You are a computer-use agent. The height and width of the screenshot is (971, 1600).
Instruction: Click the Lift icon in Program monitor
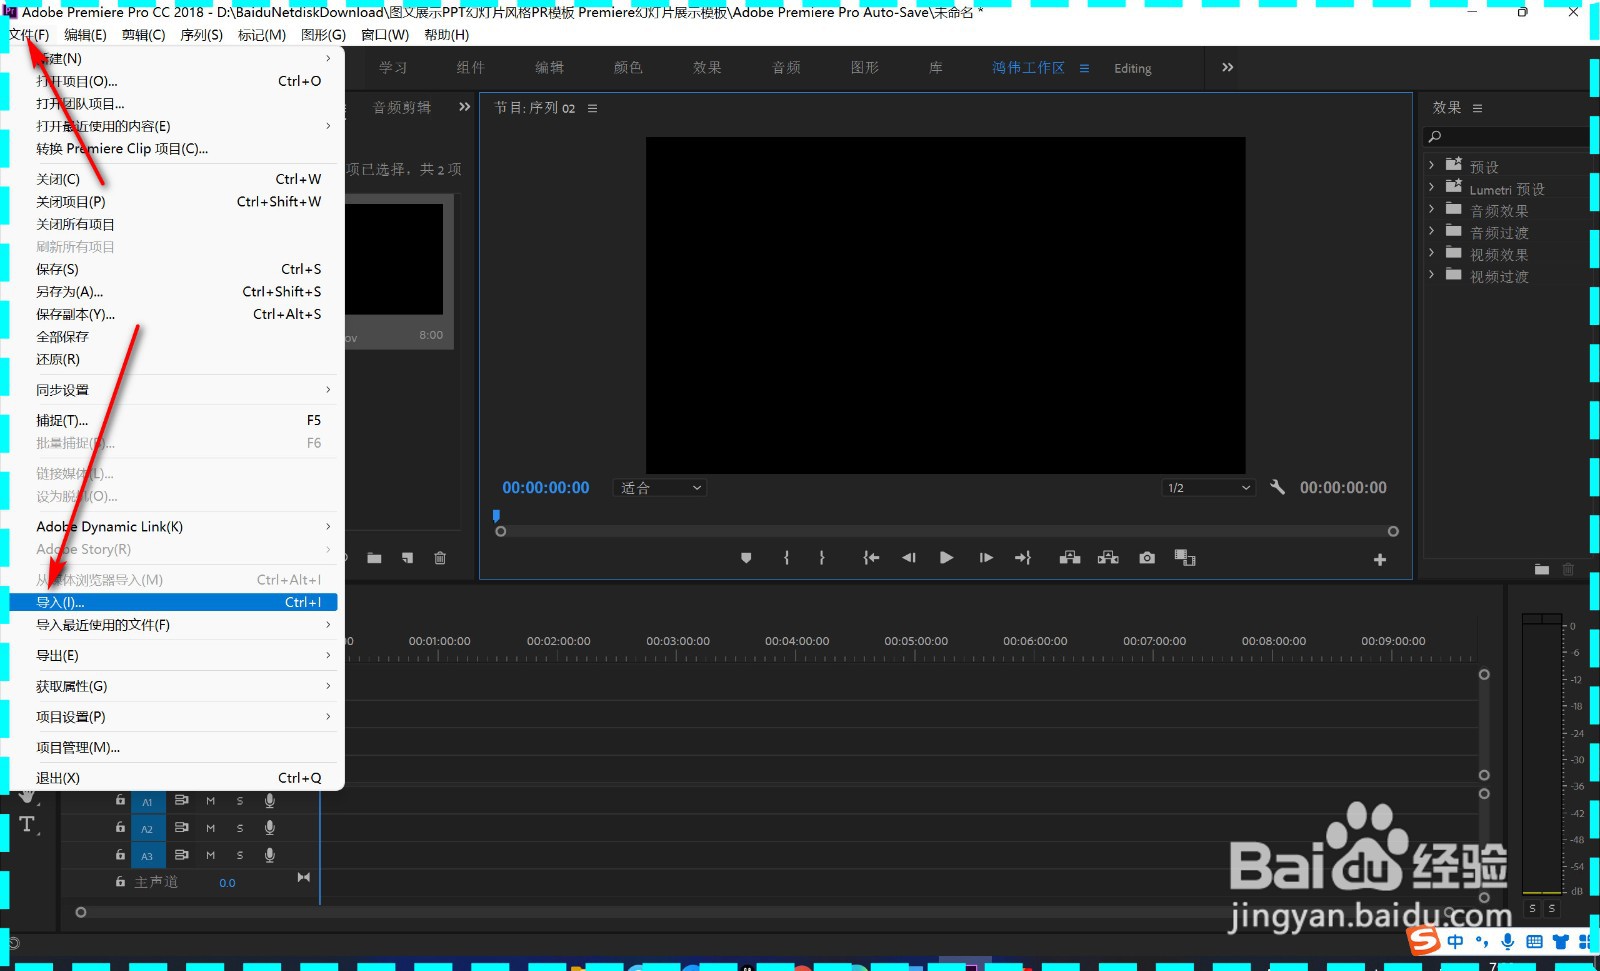click(x=1070, y=558)
